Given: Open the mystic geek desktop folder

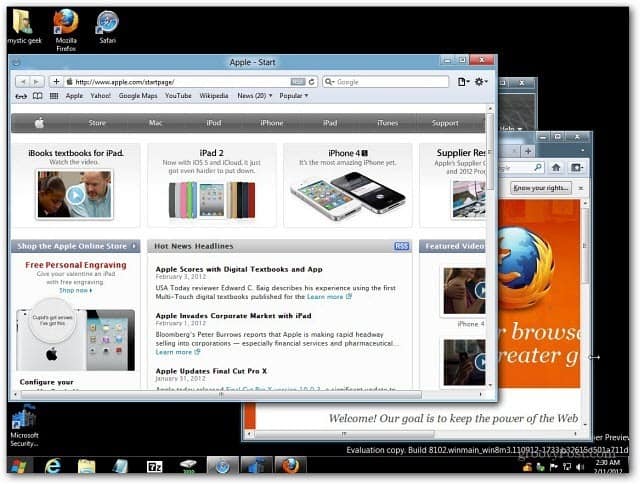Looking at the screenshot, I should (x=24, y=25).
